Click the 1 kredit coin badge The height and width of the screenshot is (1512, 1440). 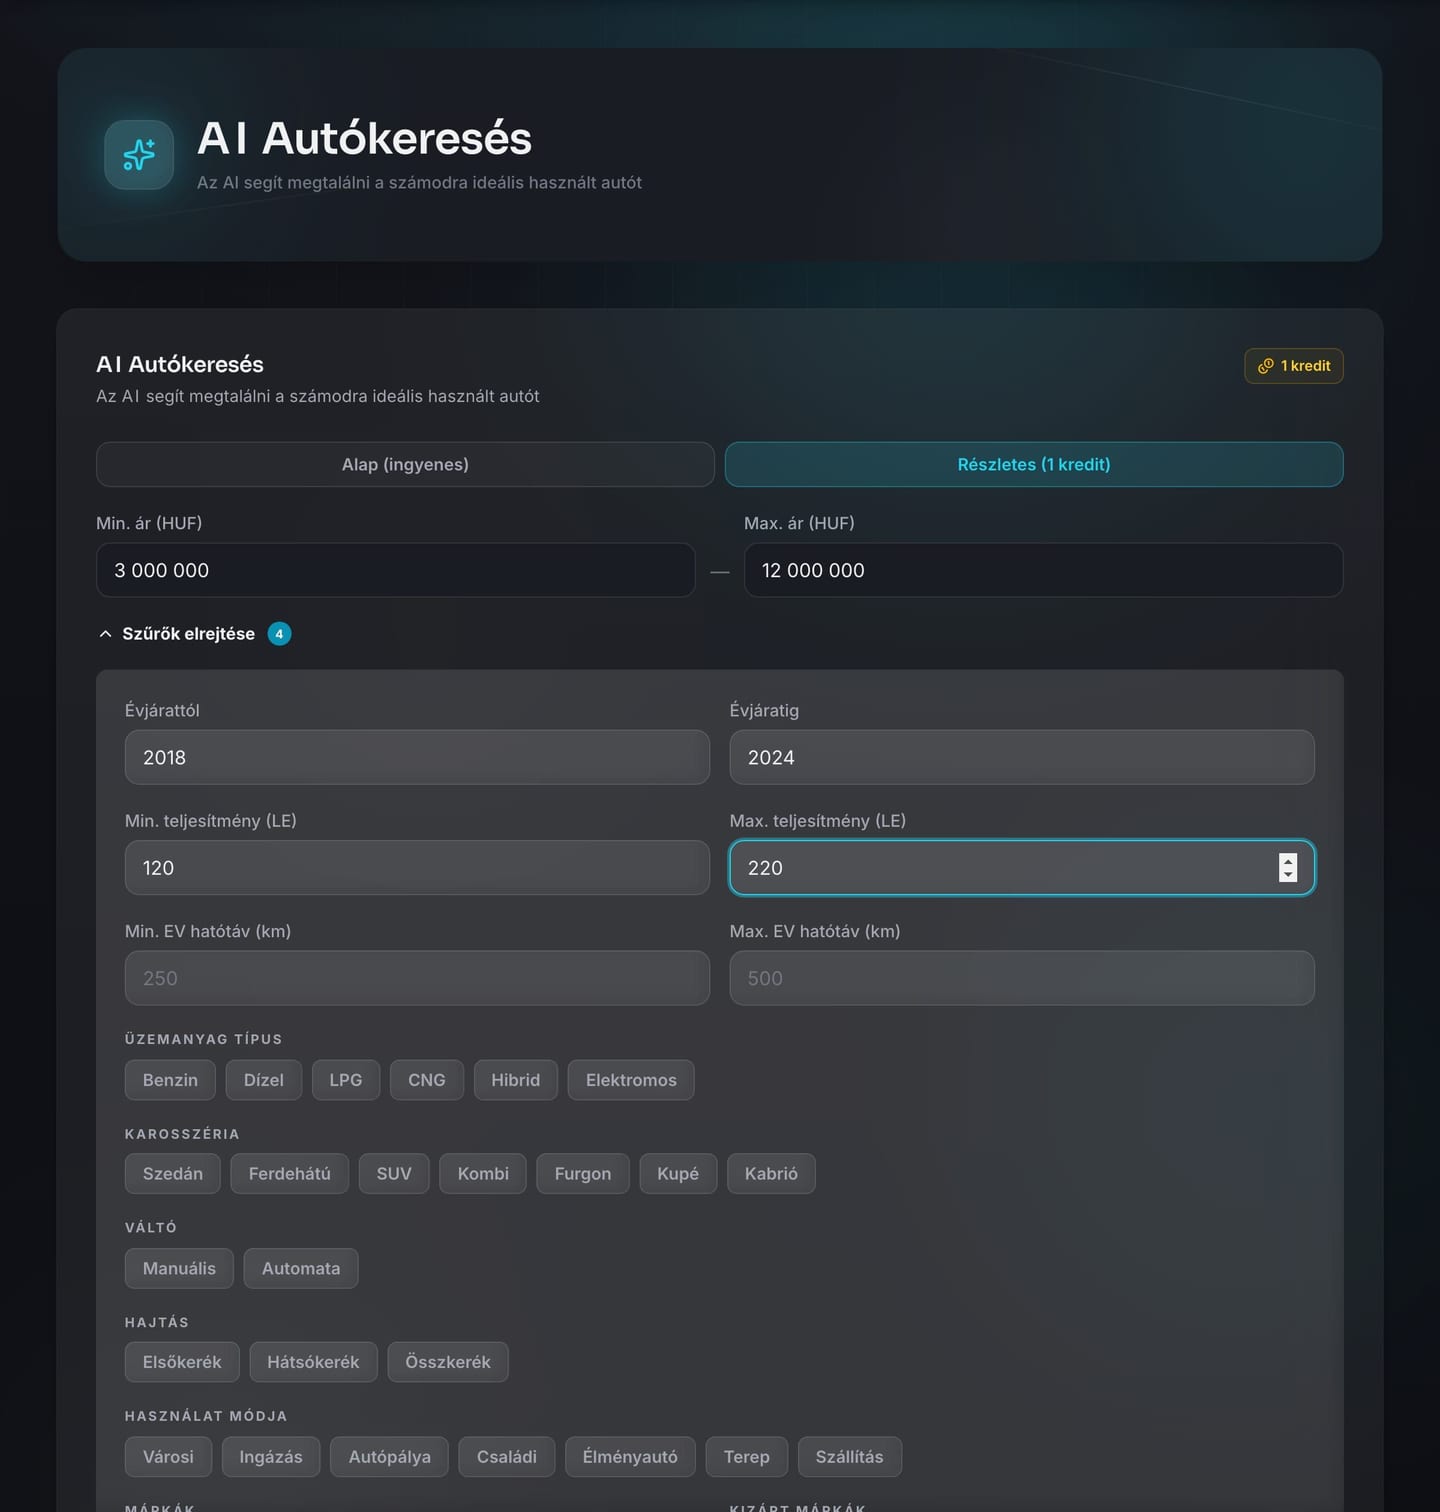(x=1294, y=366)
